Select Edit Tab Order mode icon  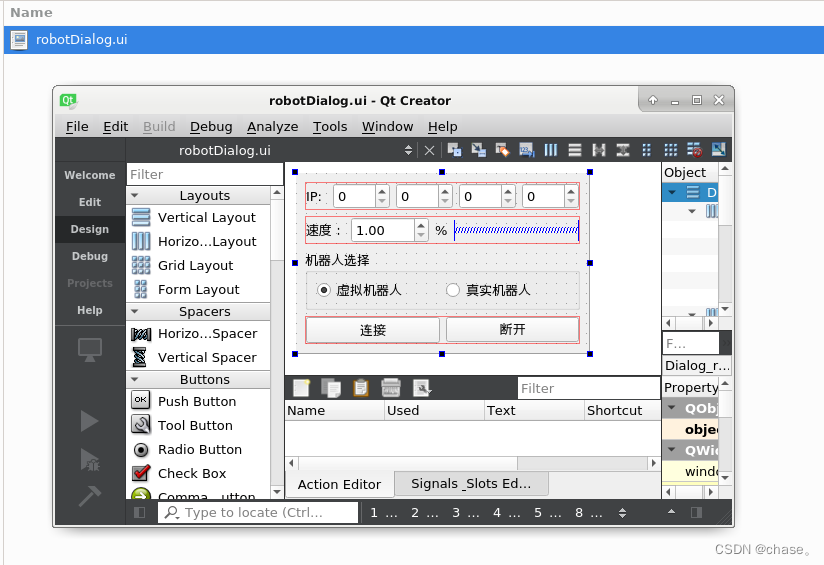[527, 150]
